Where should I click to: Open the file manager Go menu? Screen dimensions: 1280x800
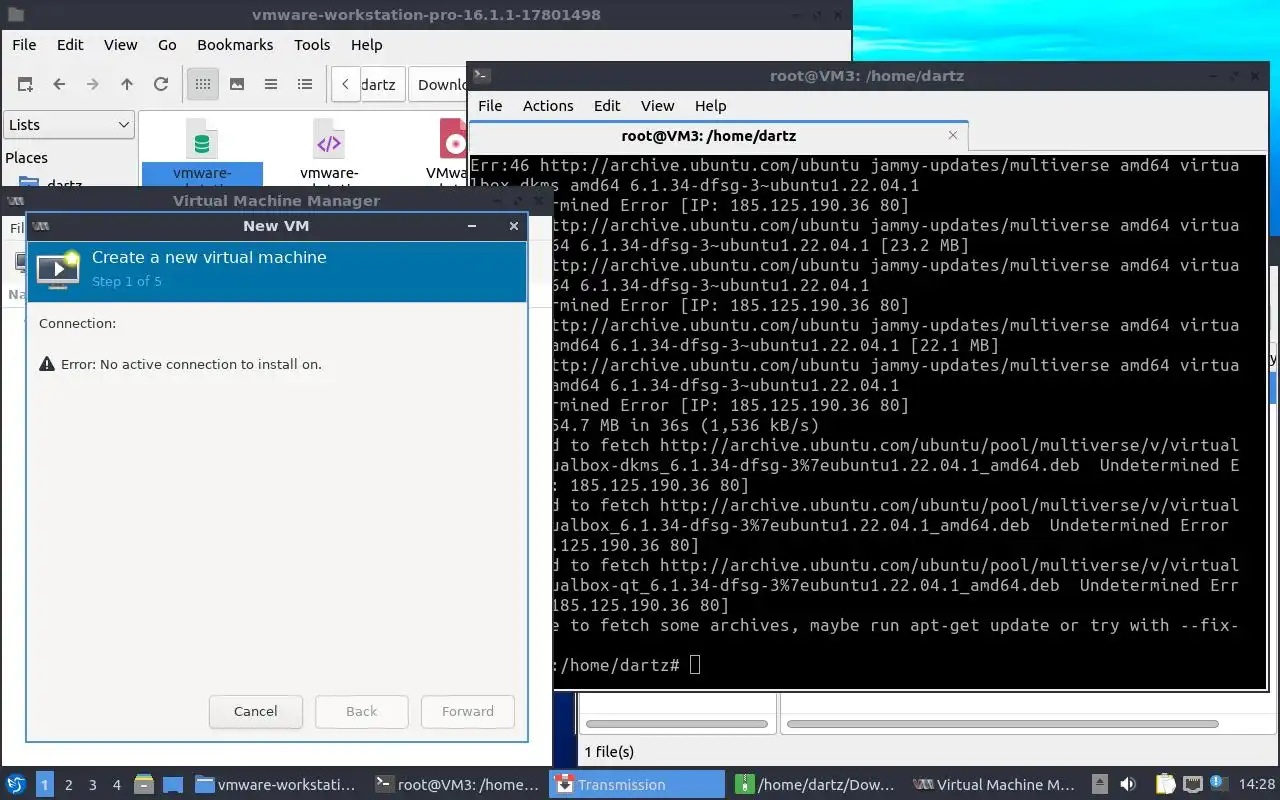(x=167, y=44)
